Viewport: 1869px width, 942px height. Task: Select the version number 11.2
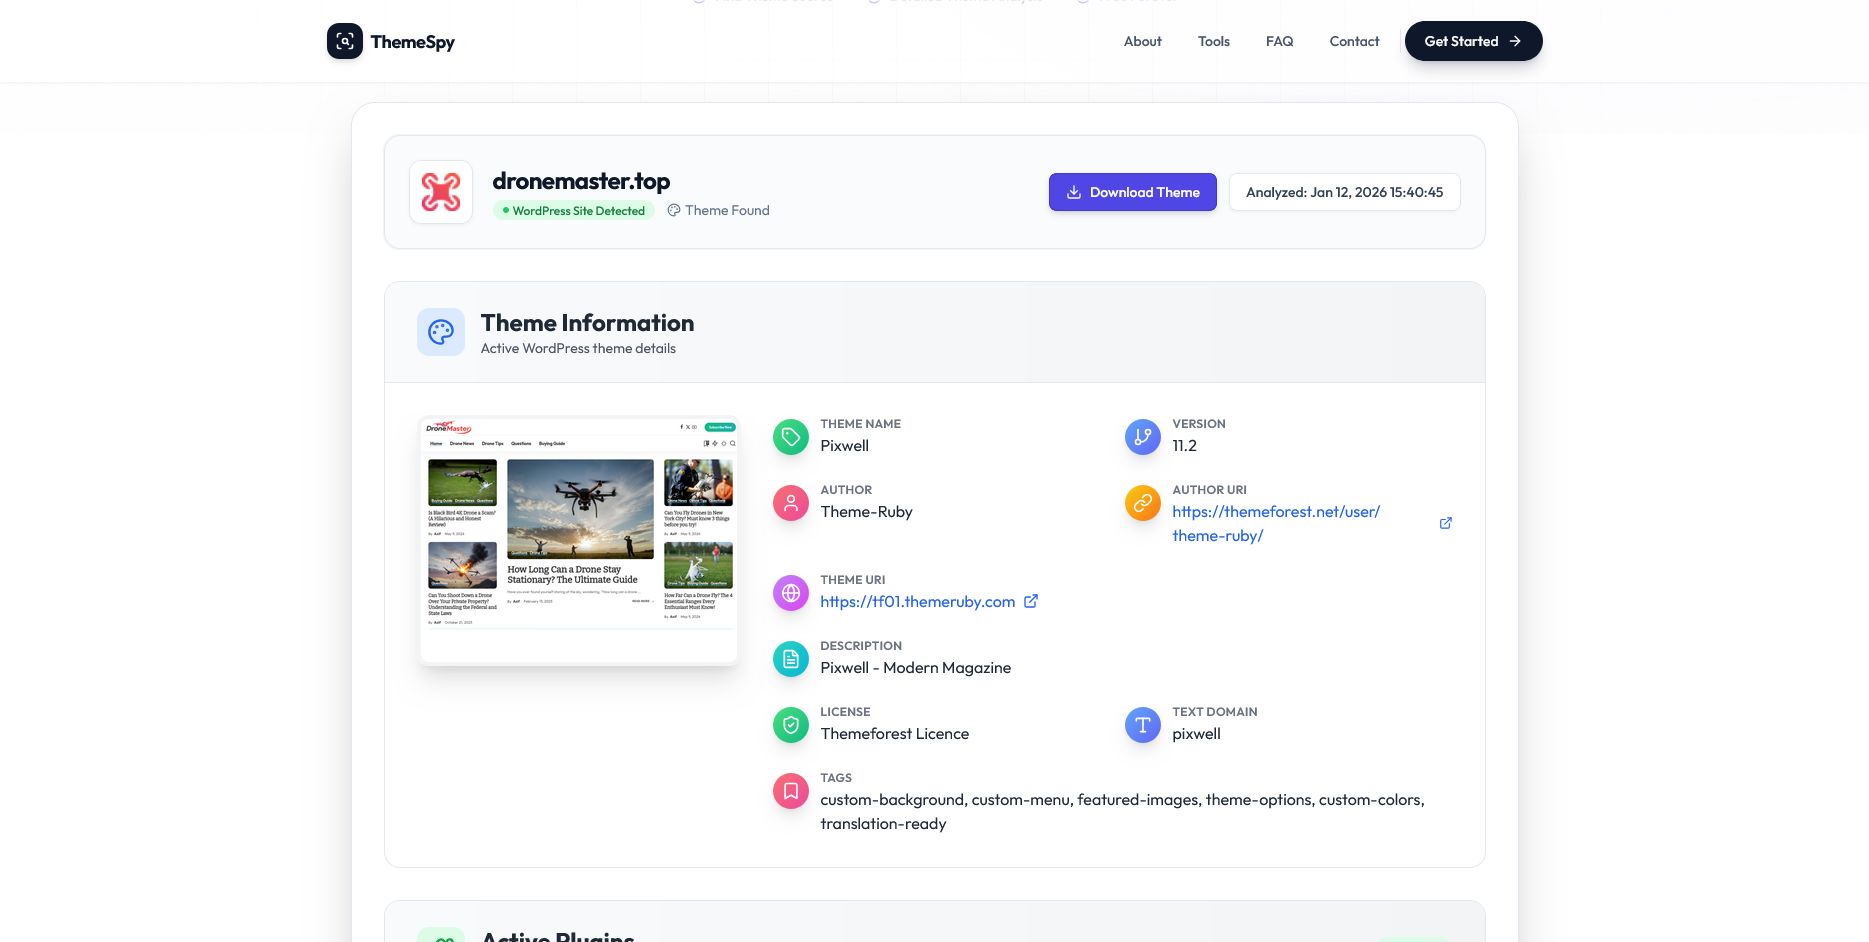click(1185, 445)
